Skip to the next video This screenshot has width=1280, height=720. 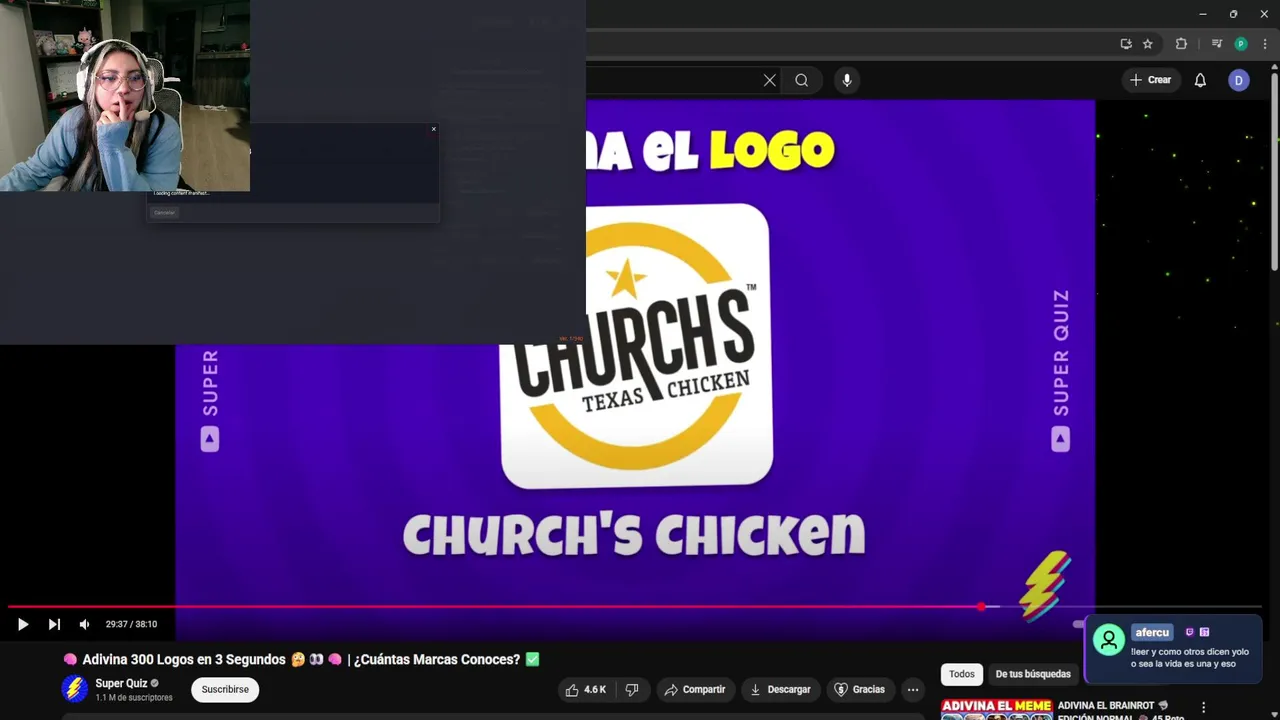[x=54, y=624]
